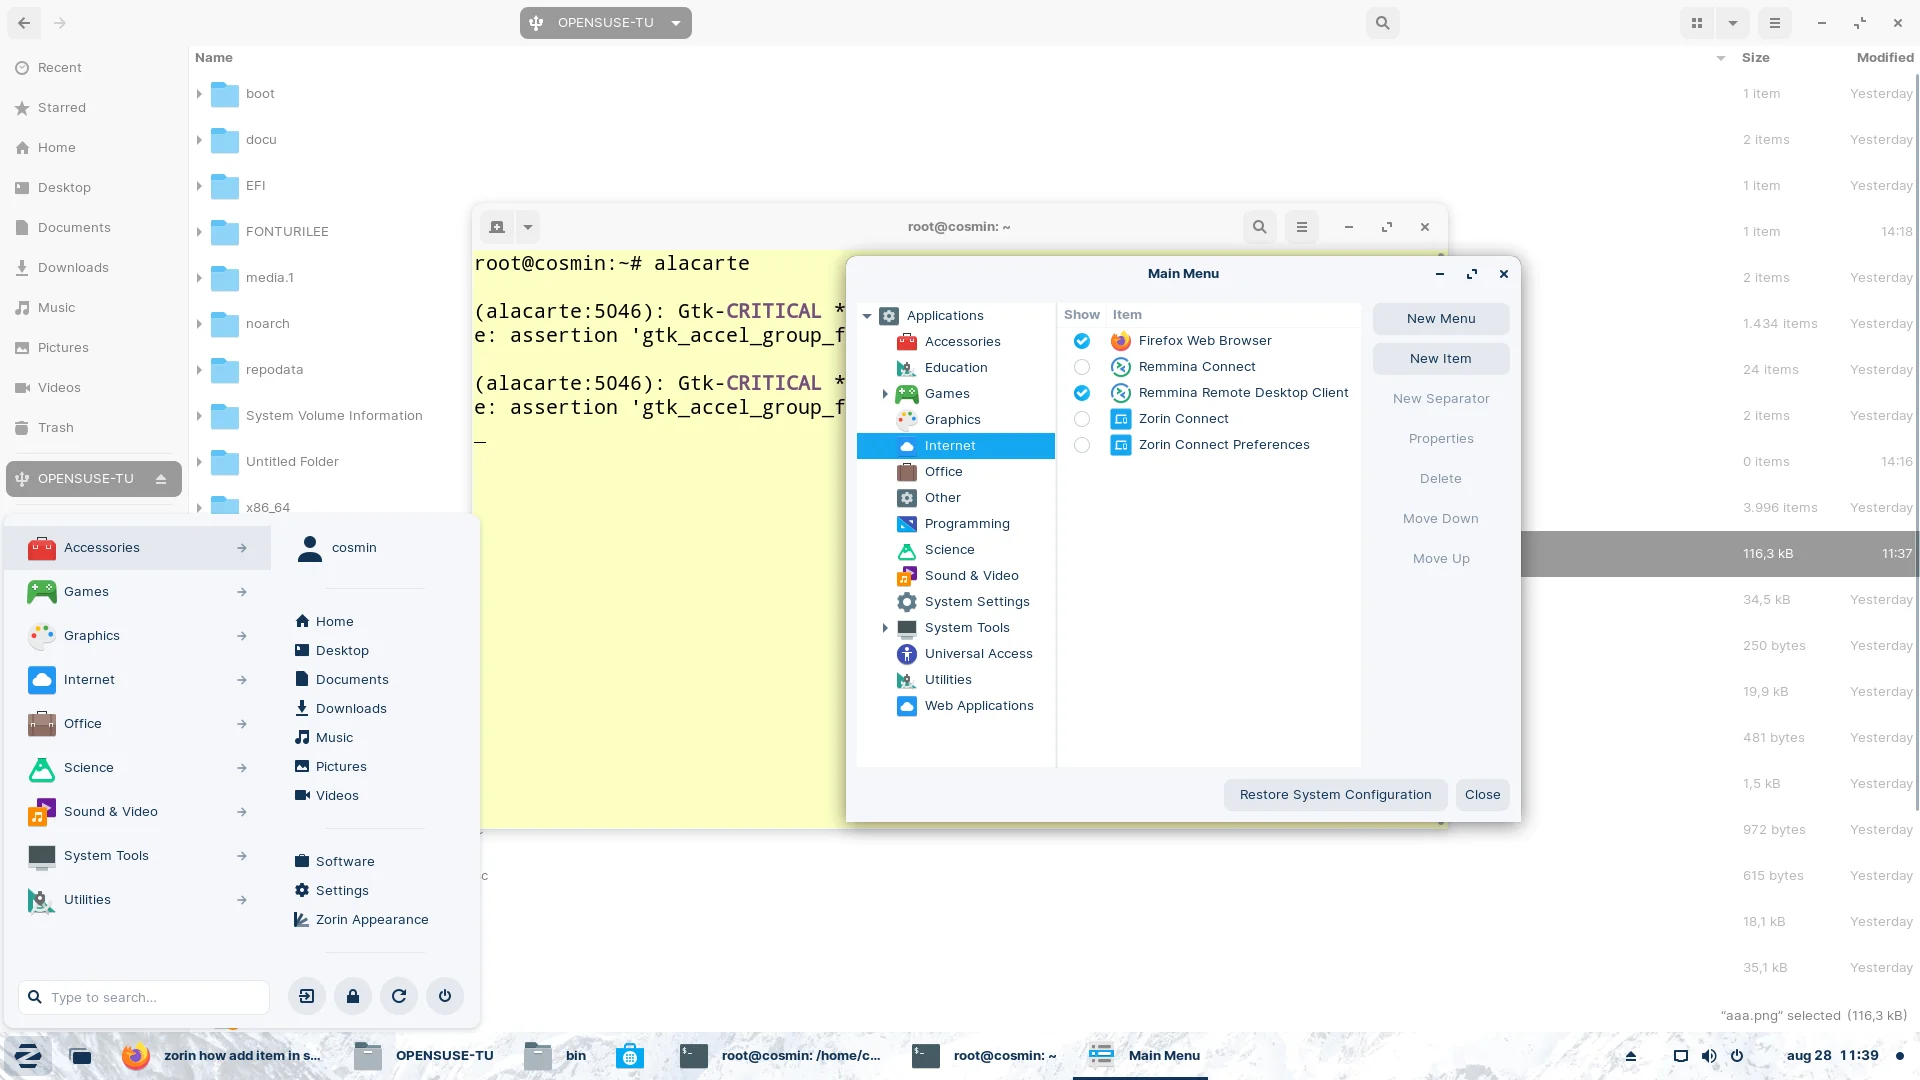Open Firefox from the taskbar
Viewport: 1920px width, 1080px height.
coord(133,1055)
